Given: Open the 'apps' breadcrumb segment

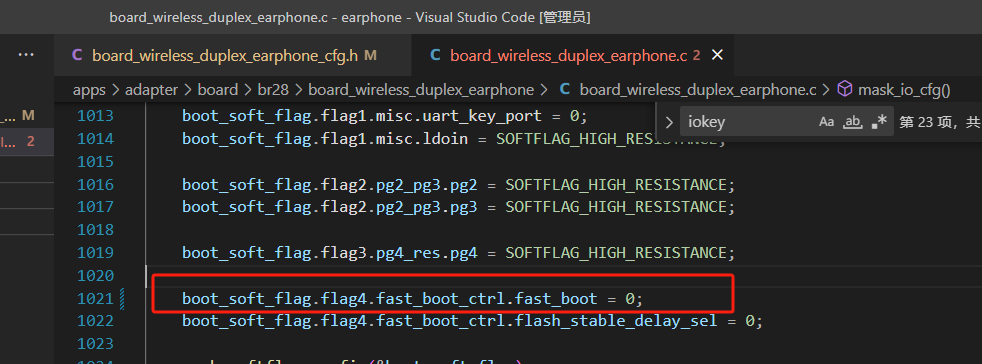Looking at the screenshot, I should coord(89,90).
